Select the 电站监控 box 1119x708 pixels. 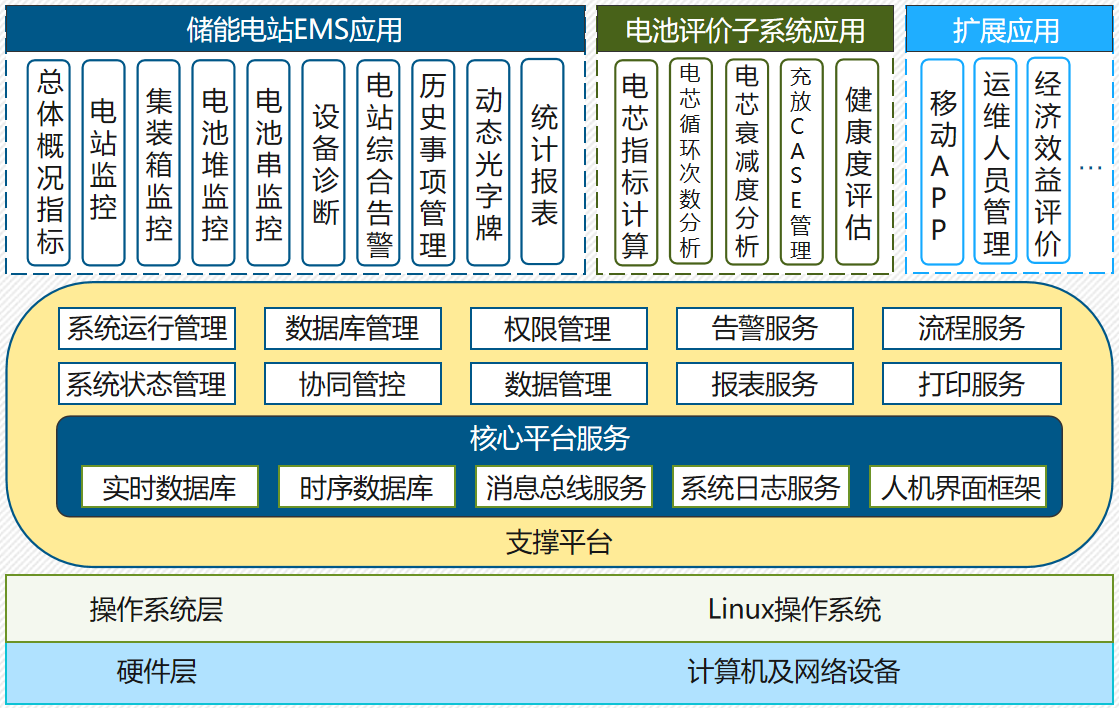(x=103, y=163)
